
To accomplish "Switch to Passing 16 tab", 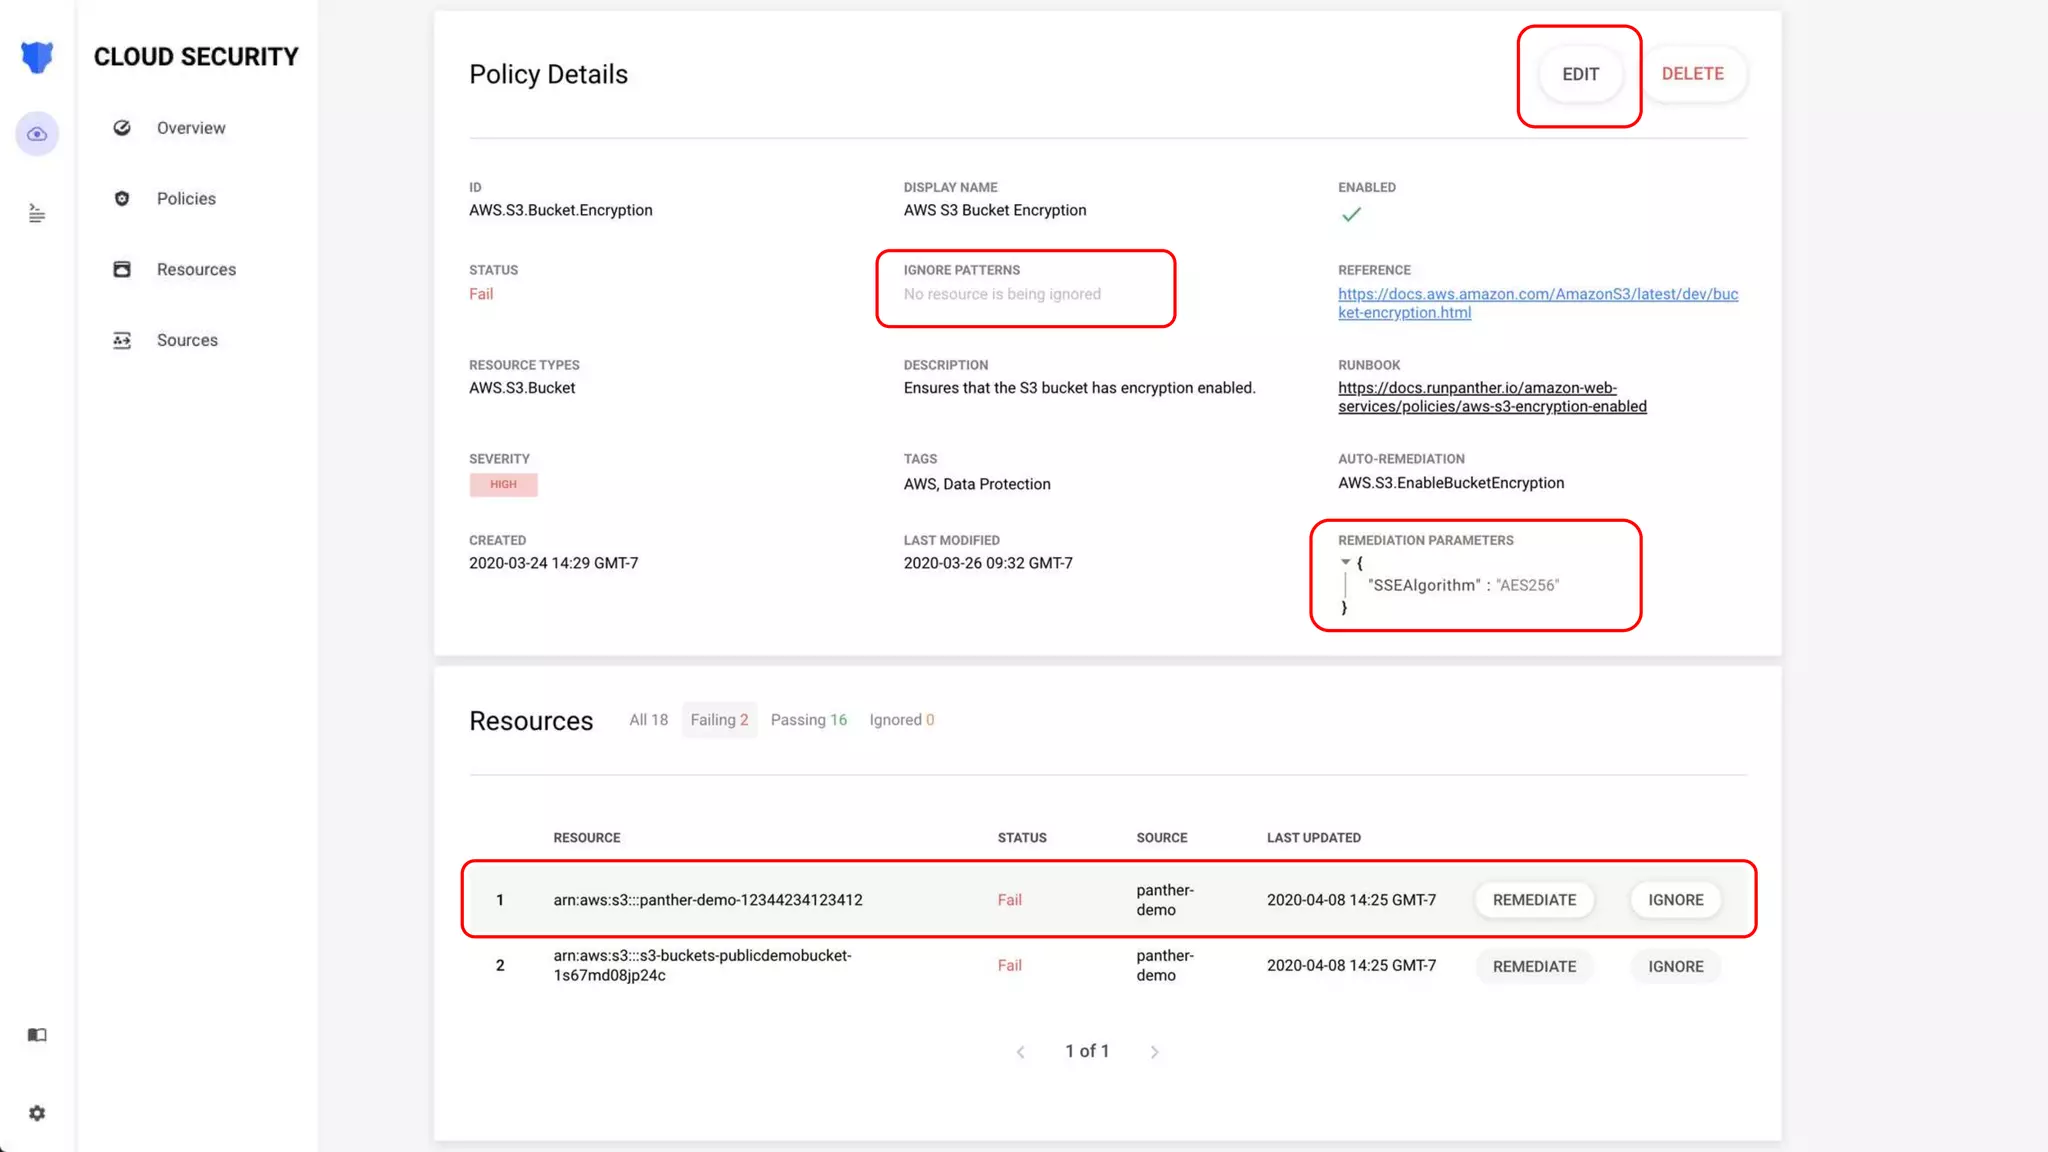I will point(808,720).
